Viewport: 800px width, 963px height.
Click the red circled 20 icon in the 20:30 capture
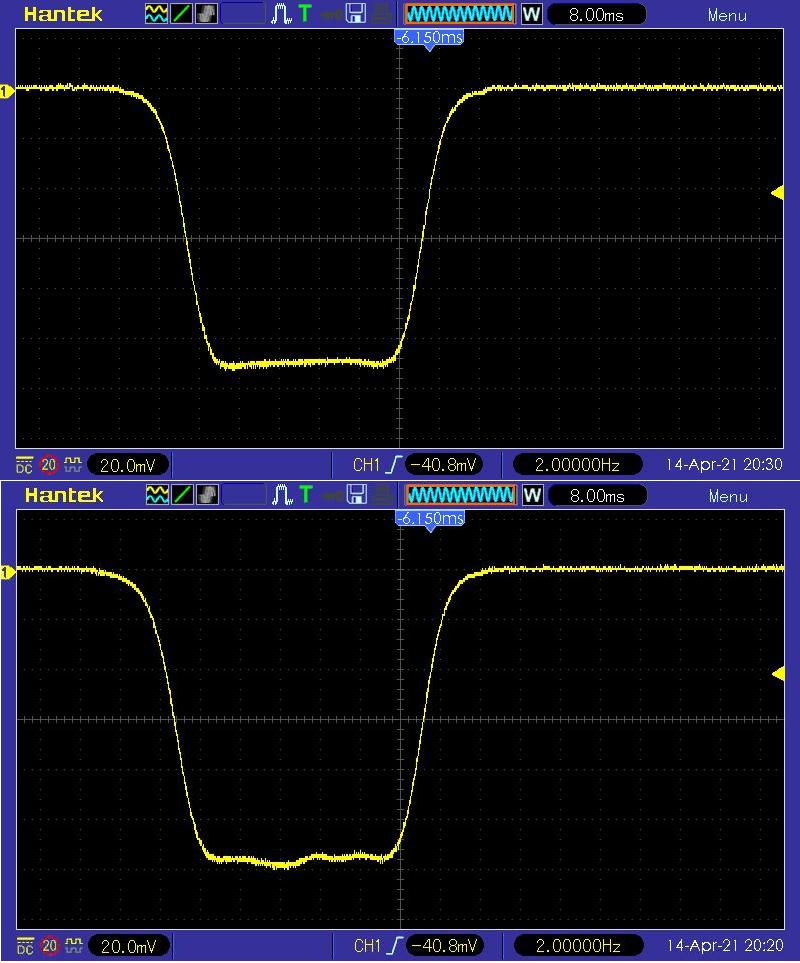49,465
